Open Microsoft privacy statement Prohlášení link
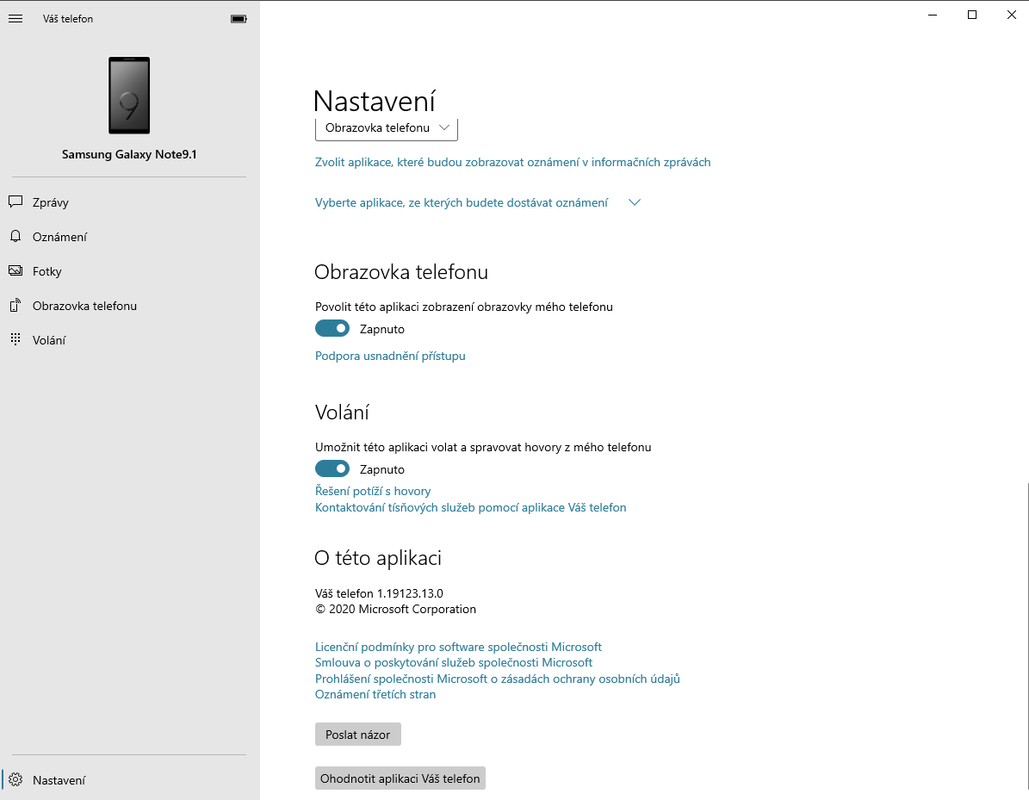 click(497, 679)
